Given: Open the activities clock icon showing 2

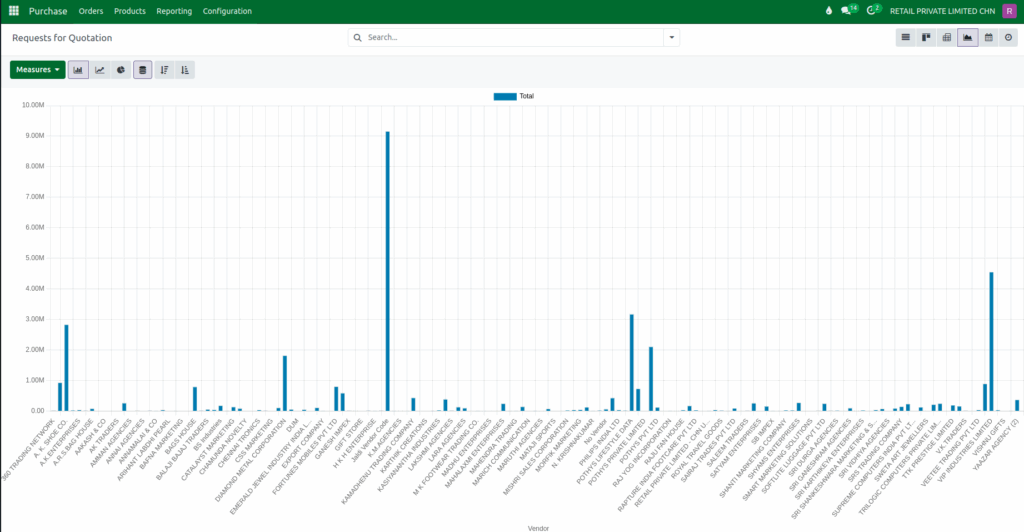Looking at the screenshot, I should (x=872, y=10).
